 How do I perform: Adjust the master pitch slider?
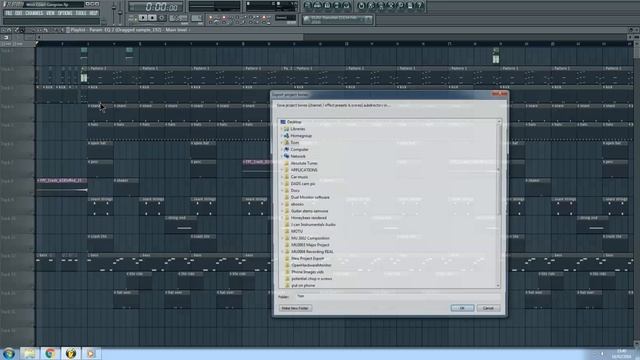click(120, 13)
